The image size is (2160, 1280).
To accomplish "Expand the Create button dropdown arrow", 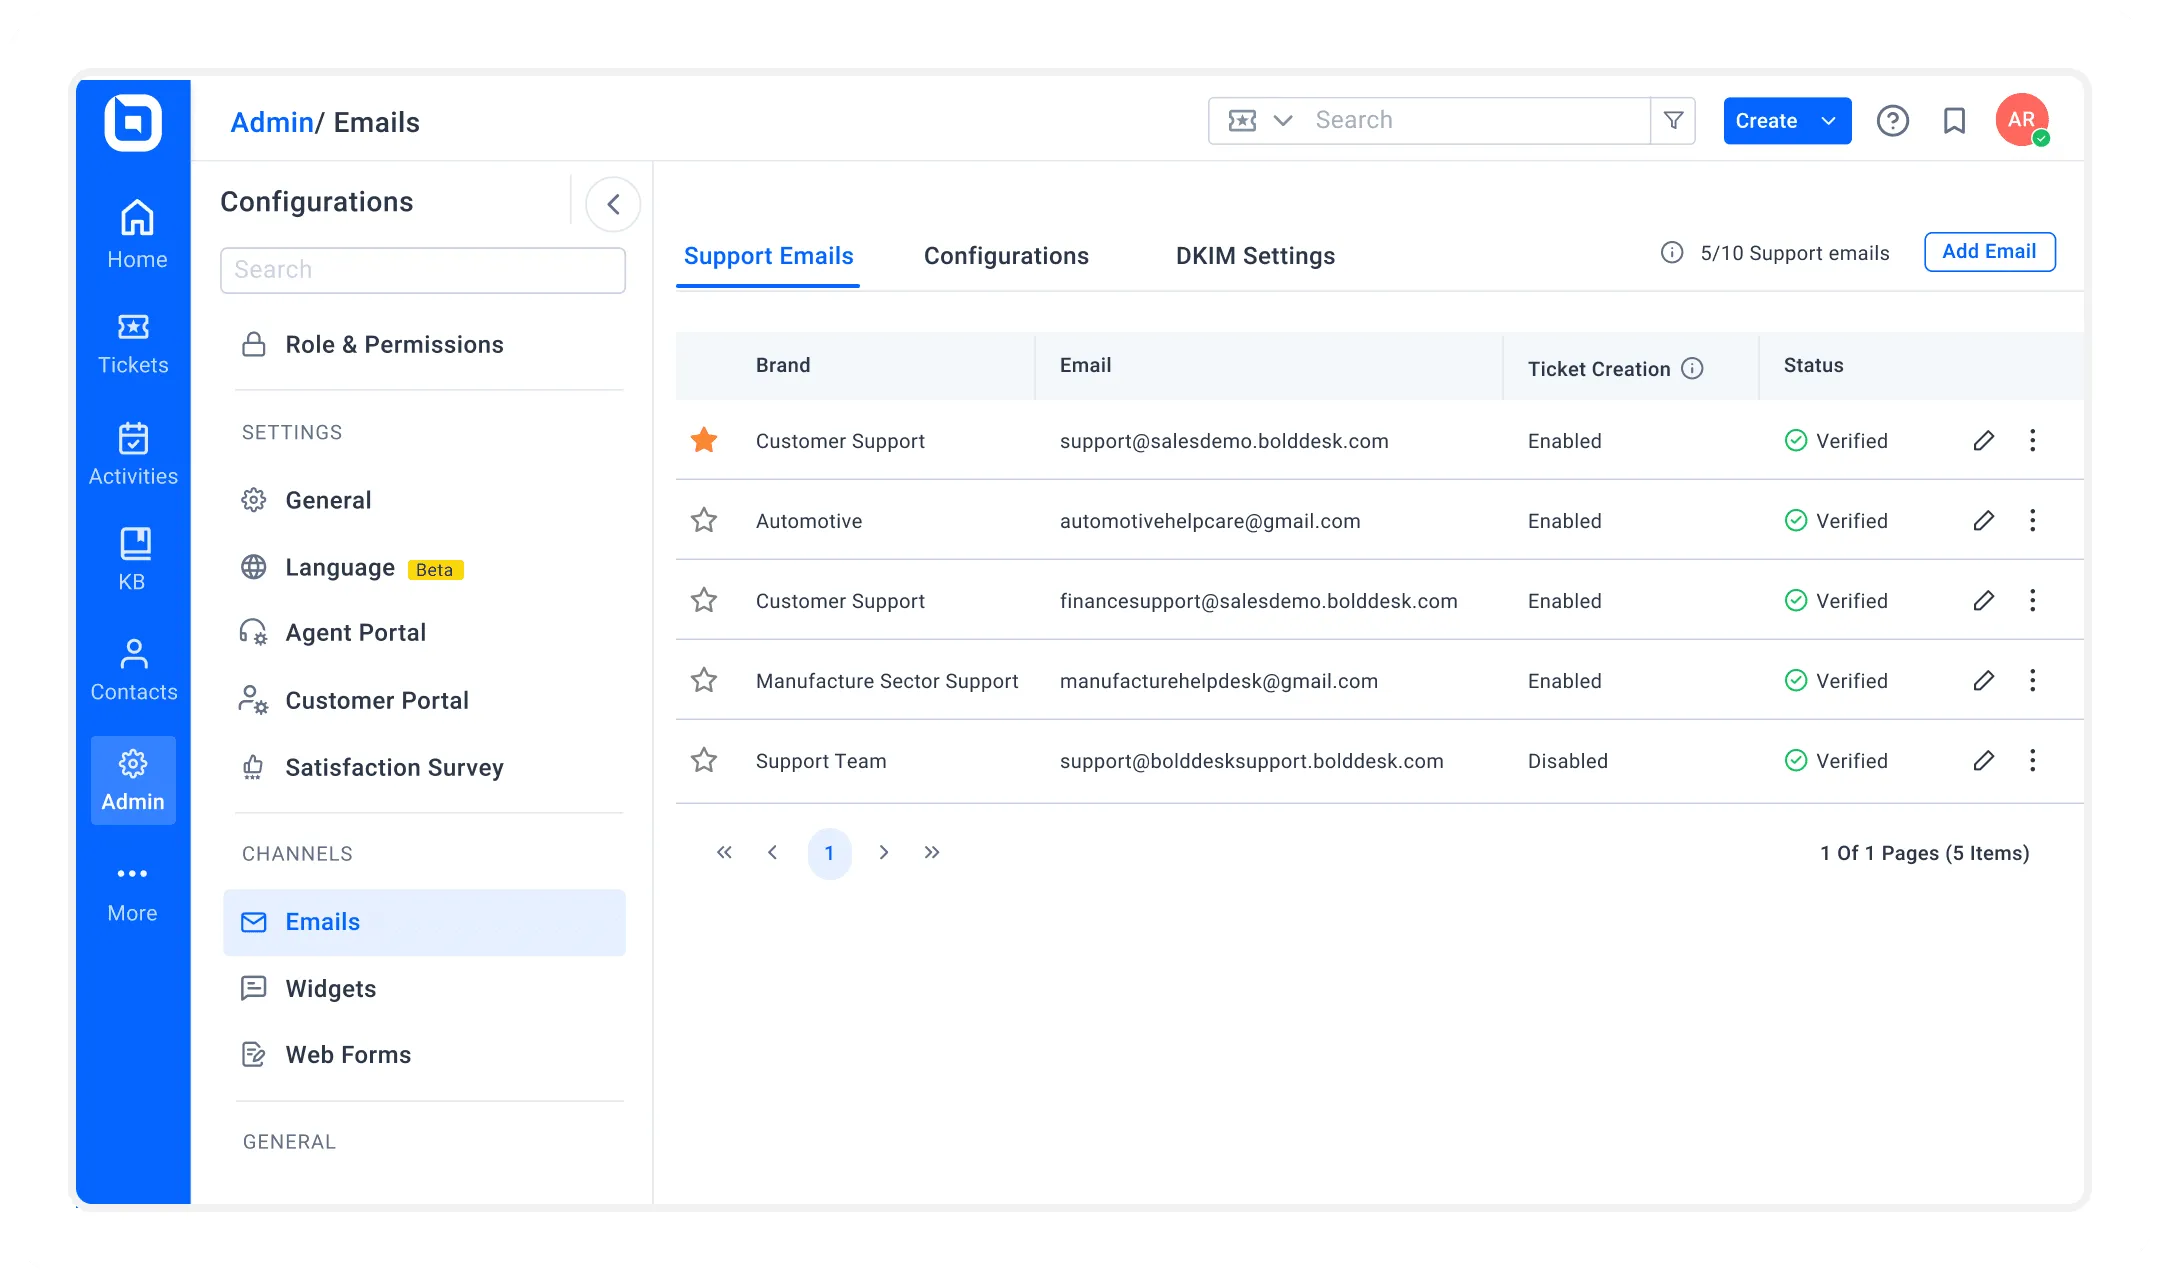I will pos(1828,119).
